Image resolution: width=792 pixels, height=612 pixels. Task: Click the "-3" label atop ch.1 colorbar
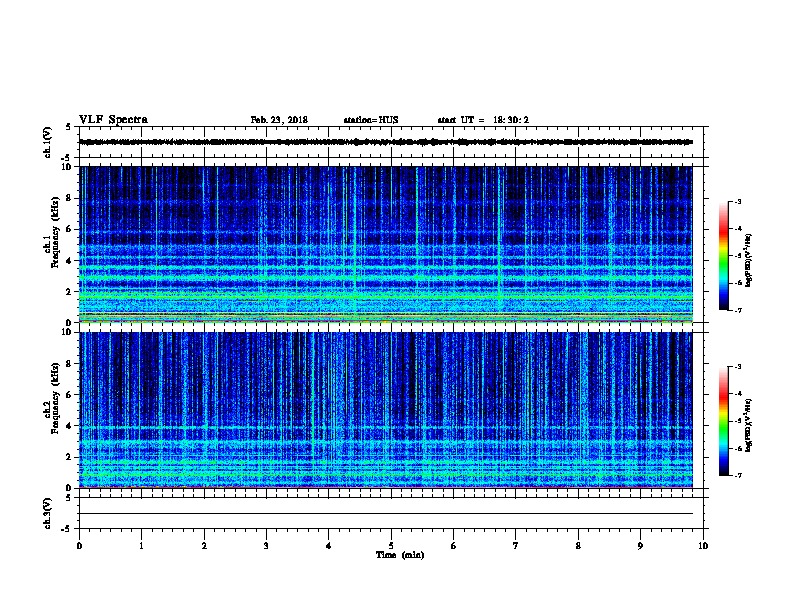point(737,201)
